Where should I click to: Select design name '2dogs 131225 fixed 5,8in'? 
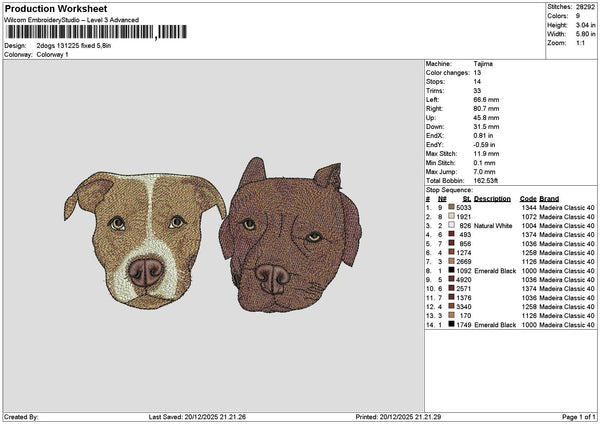pos(74,46)
